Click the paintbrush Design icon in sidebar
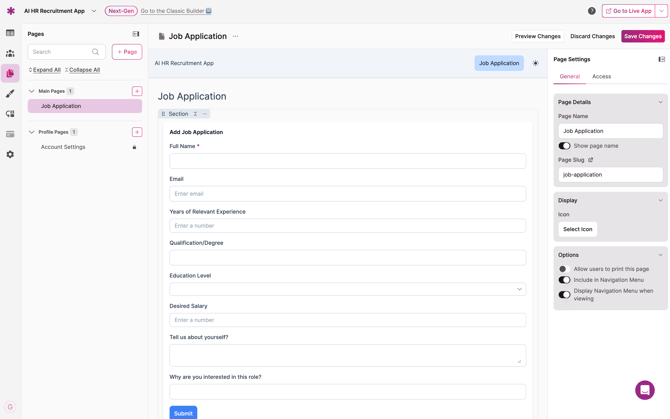Screen dimensions: 670x419 click(10, 94)
